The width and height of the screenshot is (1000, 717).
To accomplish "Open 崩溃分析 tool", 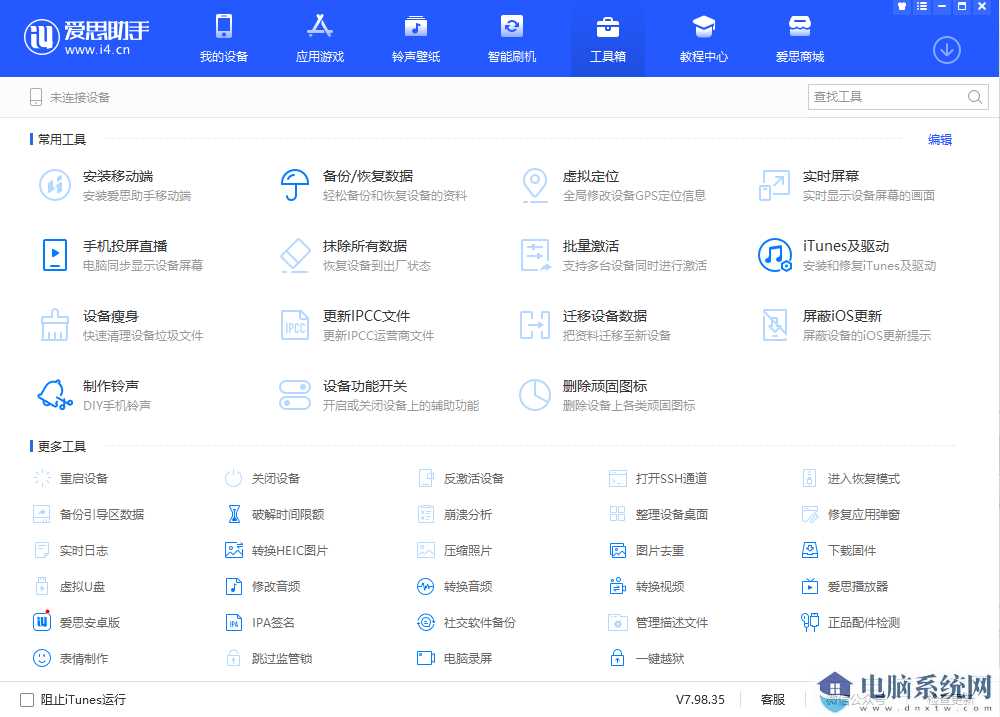I will (x=455, y=514).
